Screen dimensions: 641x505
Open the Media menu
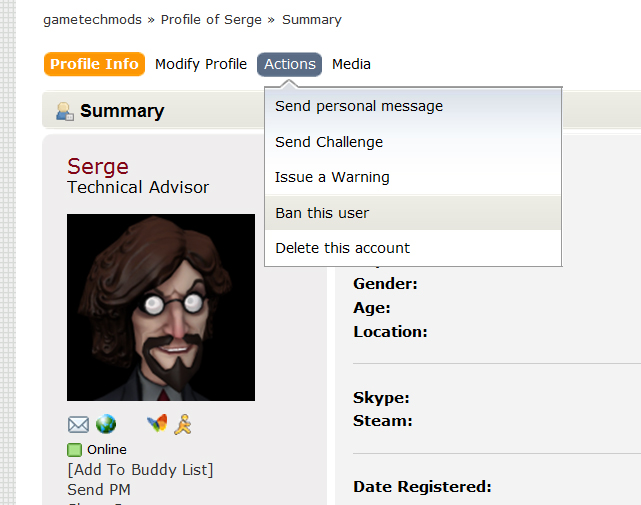tap(351, 64)
